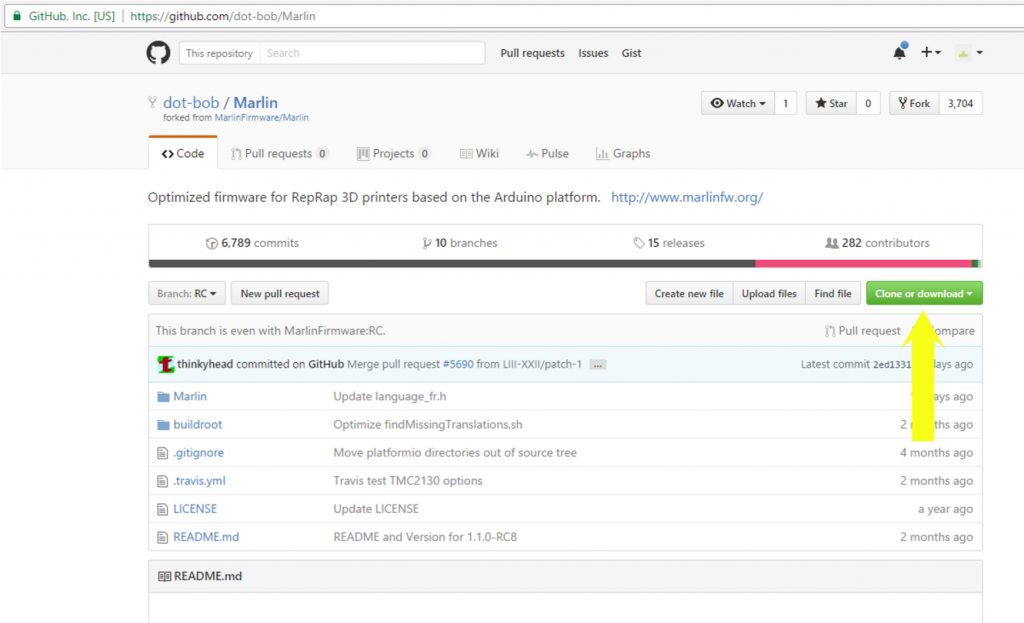This screenshot has height=623, width=1024.
Task: Click the browser address bar URL
Action: pyautogui.click(x=223, y=16)
